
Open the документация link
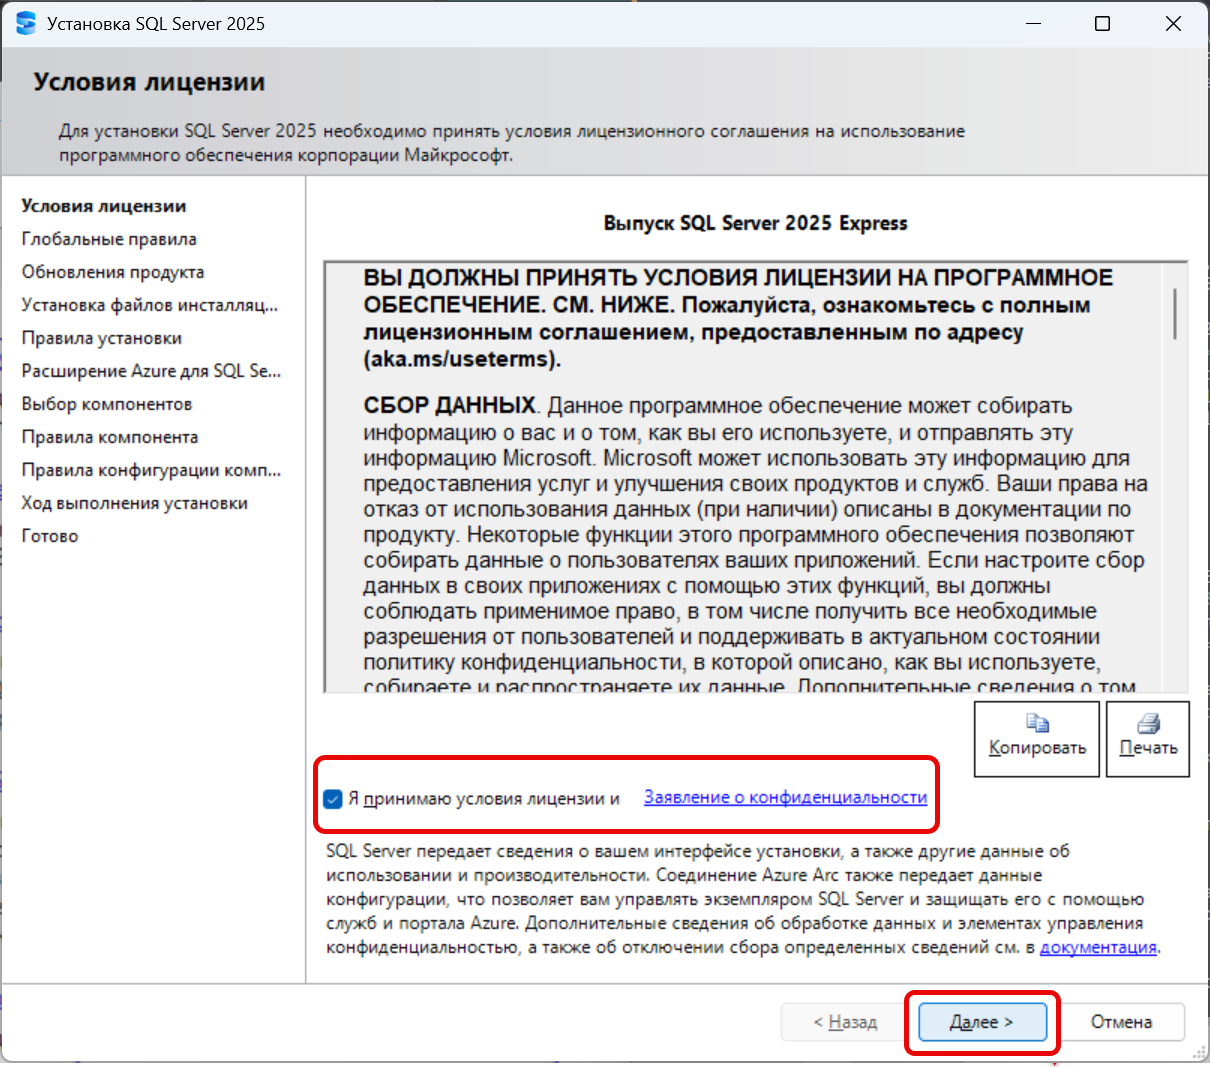[1098, 947]
